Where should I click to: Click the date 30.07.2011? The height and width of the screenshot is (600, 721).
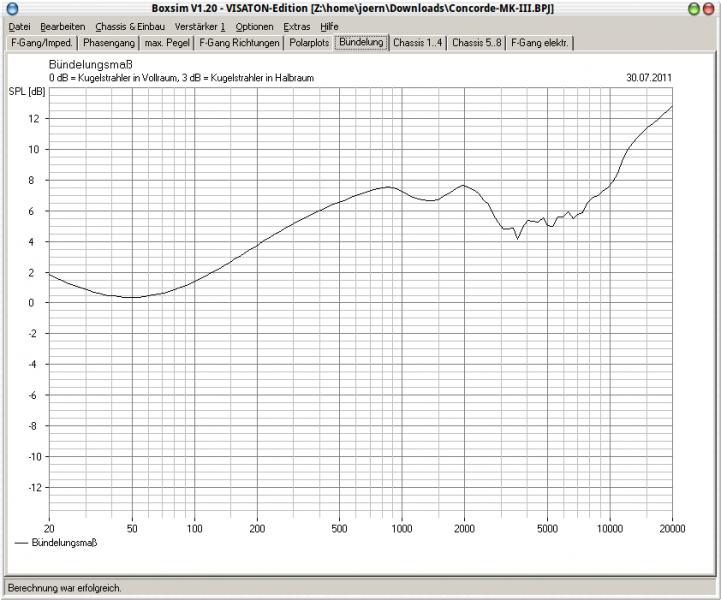(649, 77)
